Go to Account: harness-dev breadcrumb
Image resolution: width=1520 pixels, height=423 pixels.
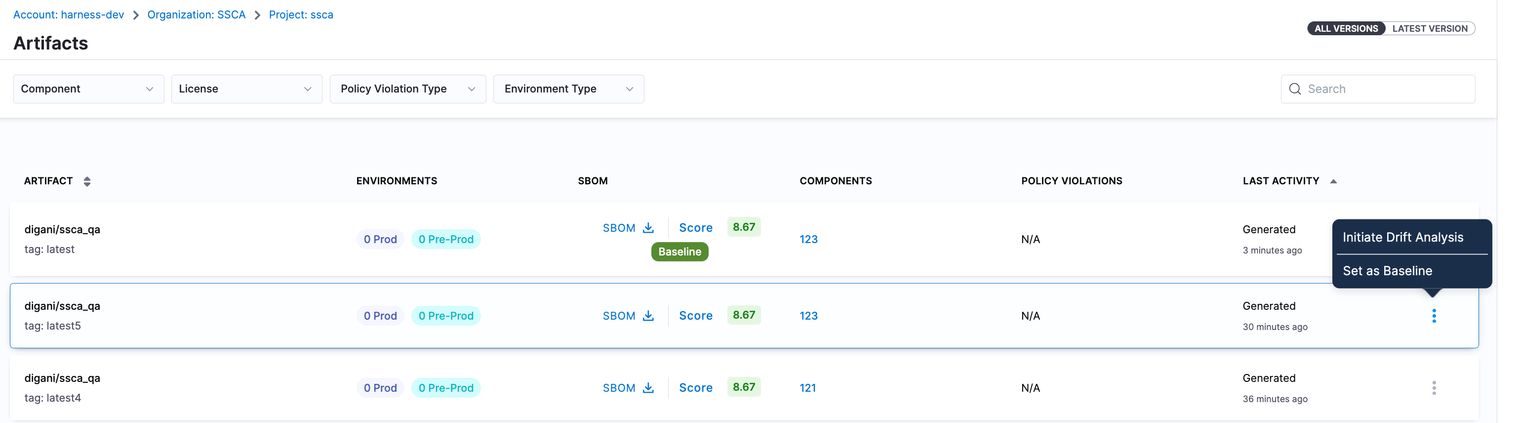pos(67,15)
